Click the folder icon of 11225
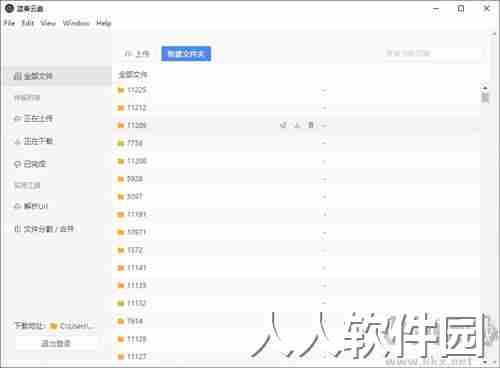The width and height of the screenshot is (500, 368). point(121,90)
